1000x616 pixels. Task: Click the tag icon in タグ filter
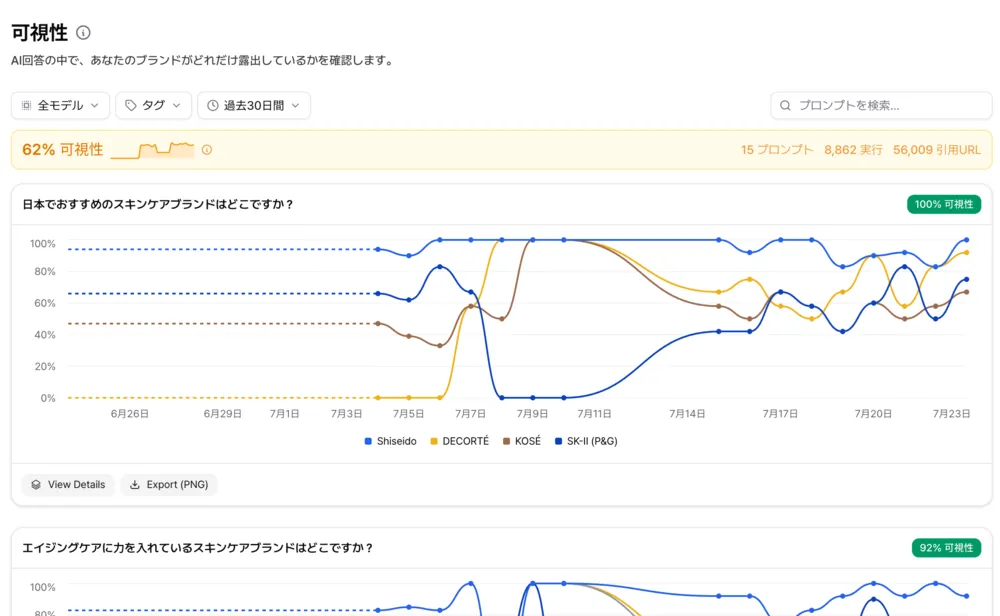click(131, 105)
